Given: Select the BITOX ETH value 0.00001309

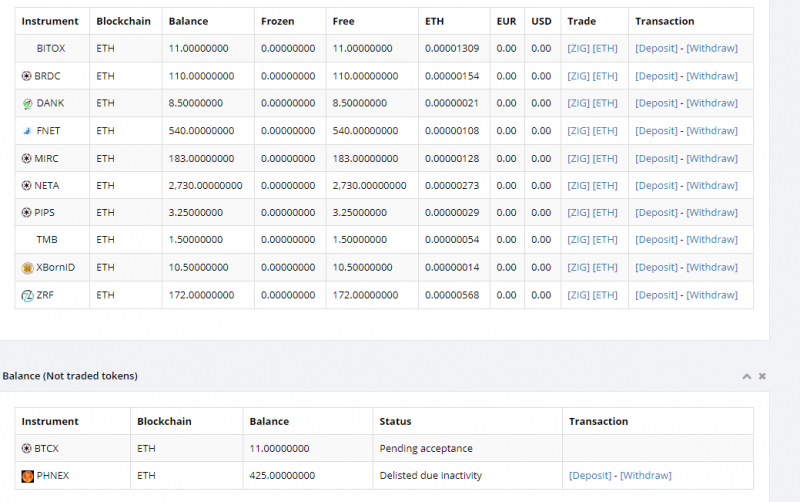Looking at the screenshot, I should 452,48.
